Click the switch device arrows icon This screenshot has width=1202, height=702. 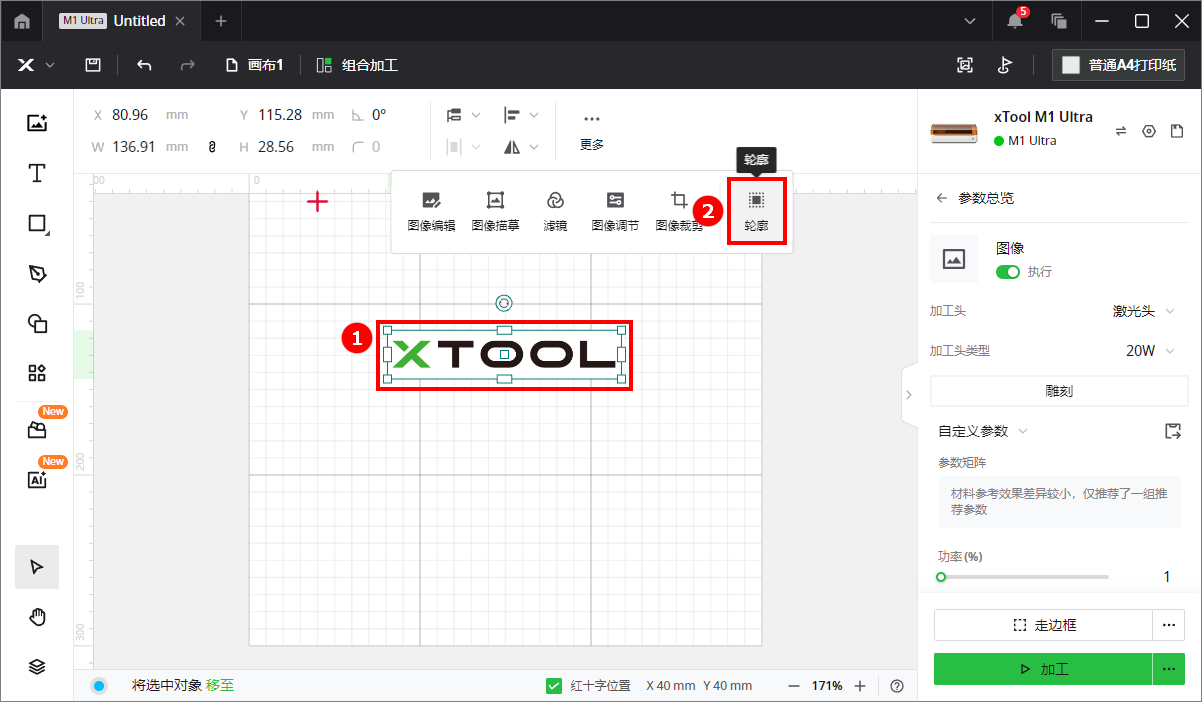pos(1121,131)
